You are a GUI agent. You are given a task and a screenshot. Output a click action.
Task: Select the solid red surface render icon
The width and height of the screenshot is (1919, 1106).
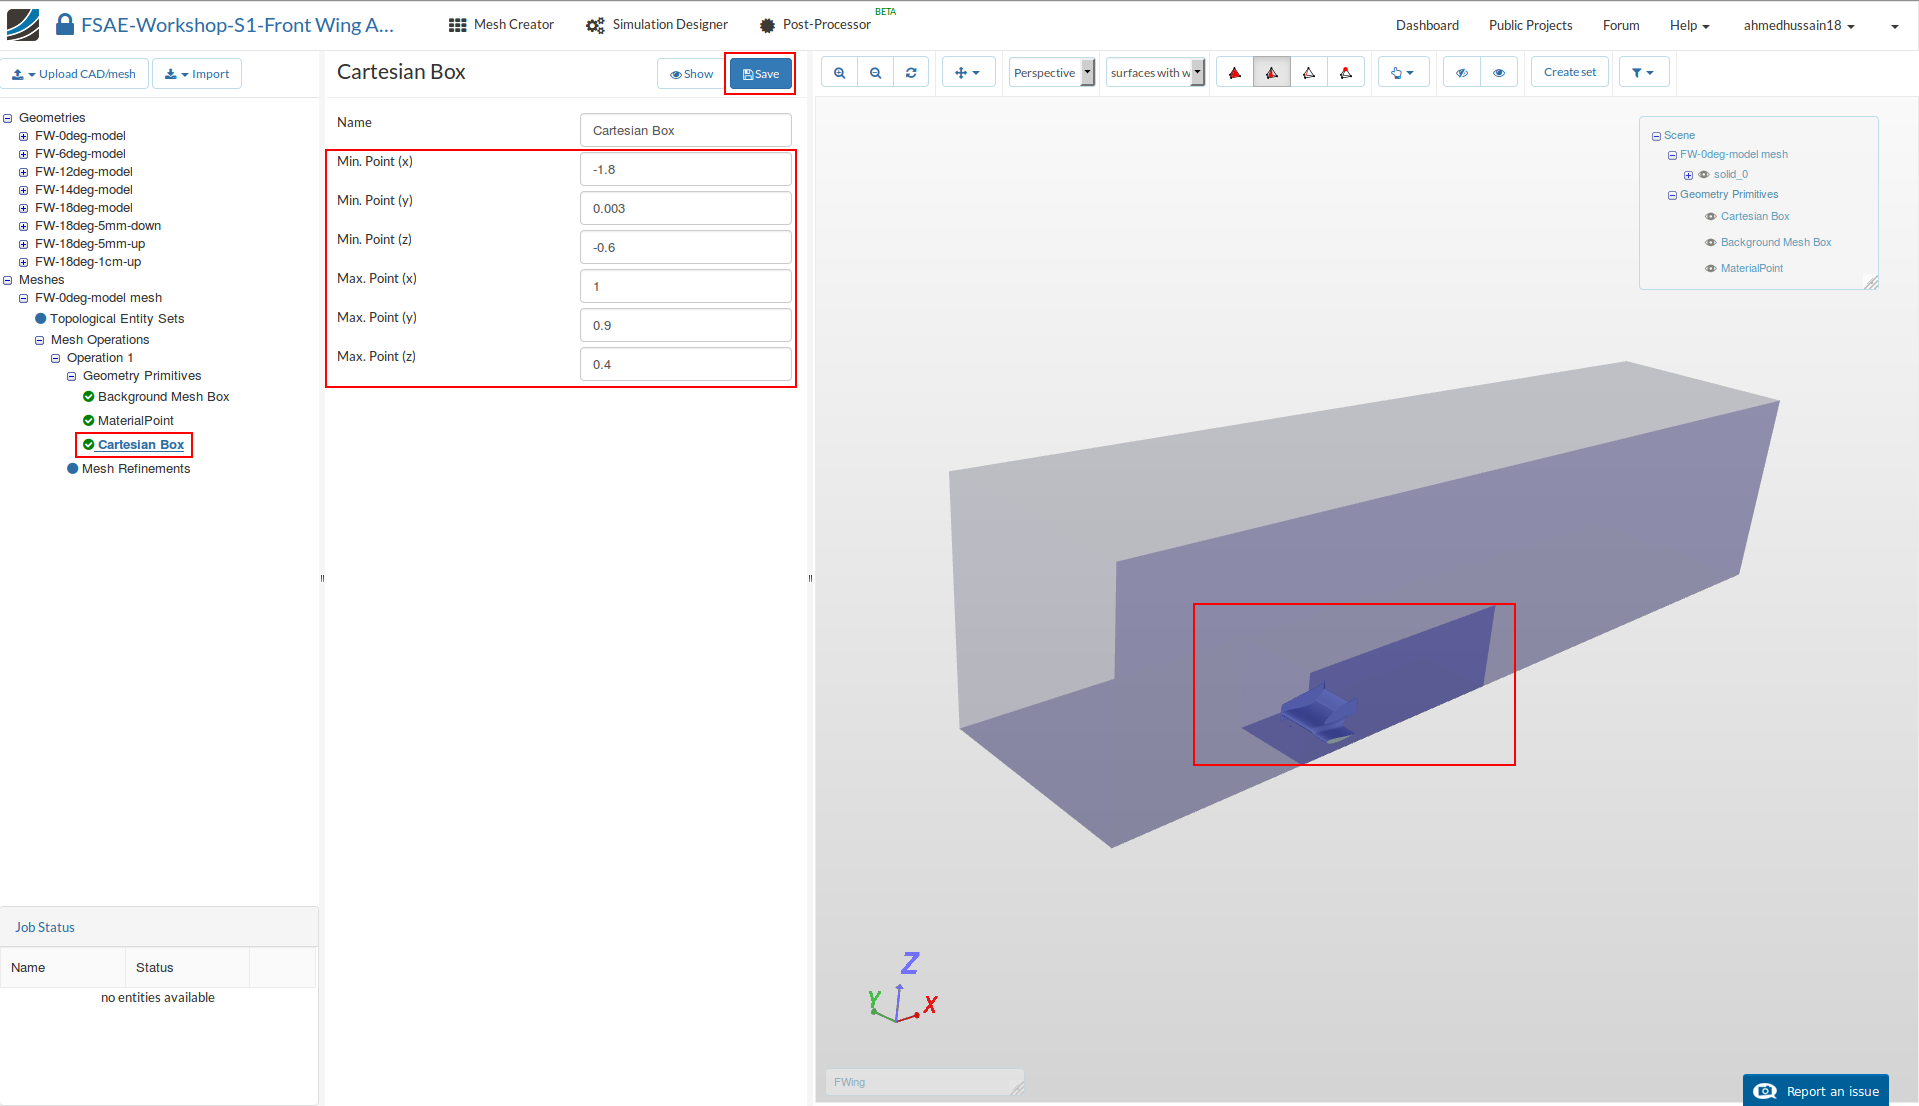[1235, 73]
